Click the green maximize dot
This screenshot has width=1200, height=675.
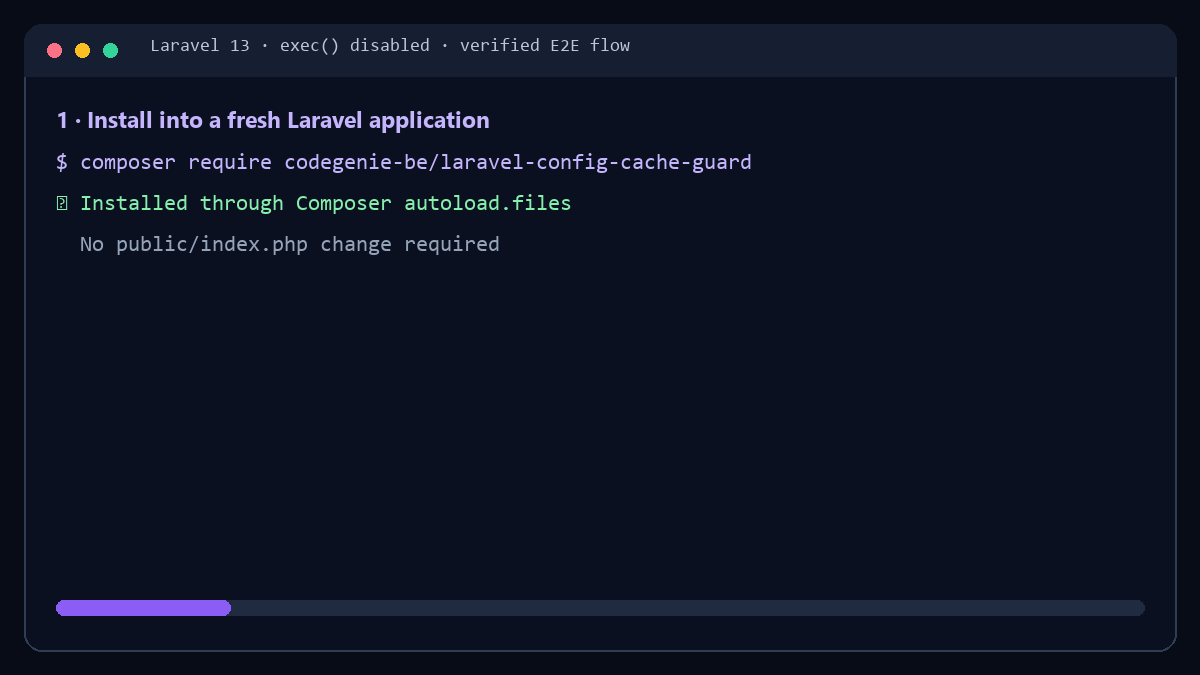(110, 50)
